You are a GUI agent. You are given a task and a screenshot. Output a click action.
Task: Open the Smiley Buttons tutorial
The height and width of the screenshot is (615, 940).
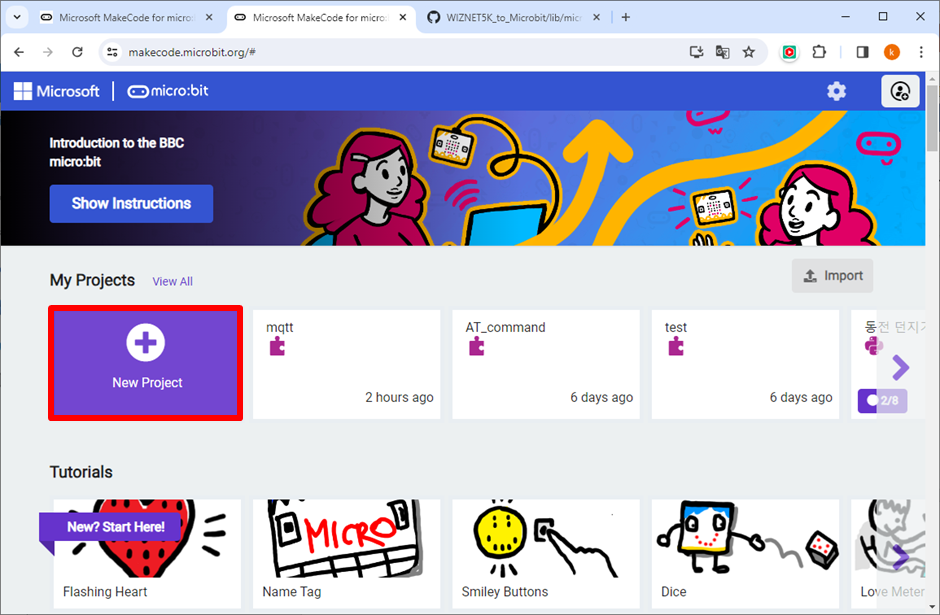click(x=546, y=554)
